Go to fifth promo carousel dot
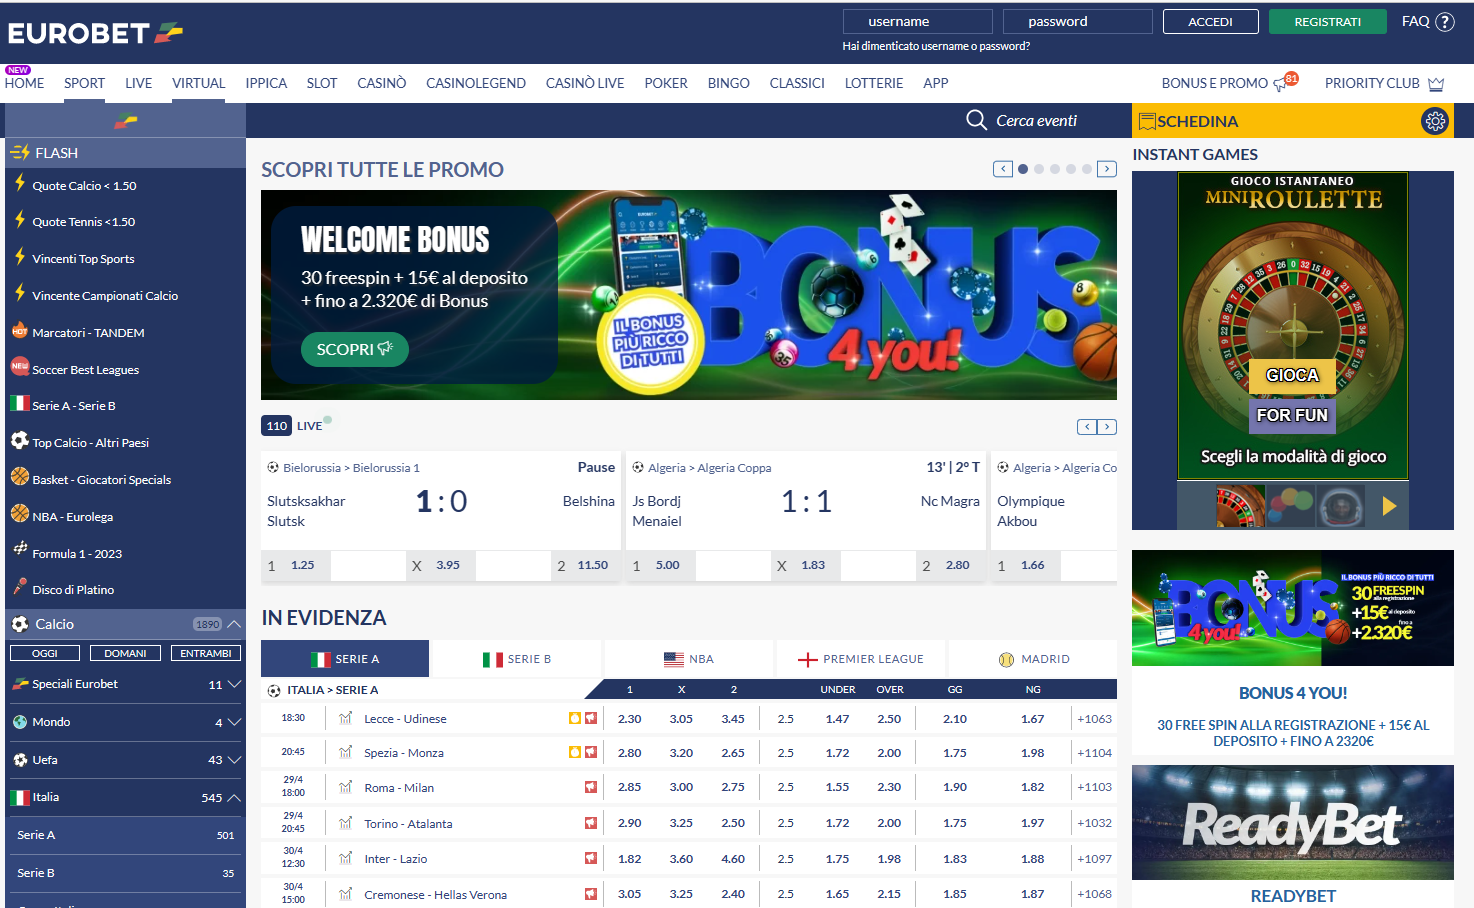This screenshot has width=1474, height=908. [x=1087, y=169]
